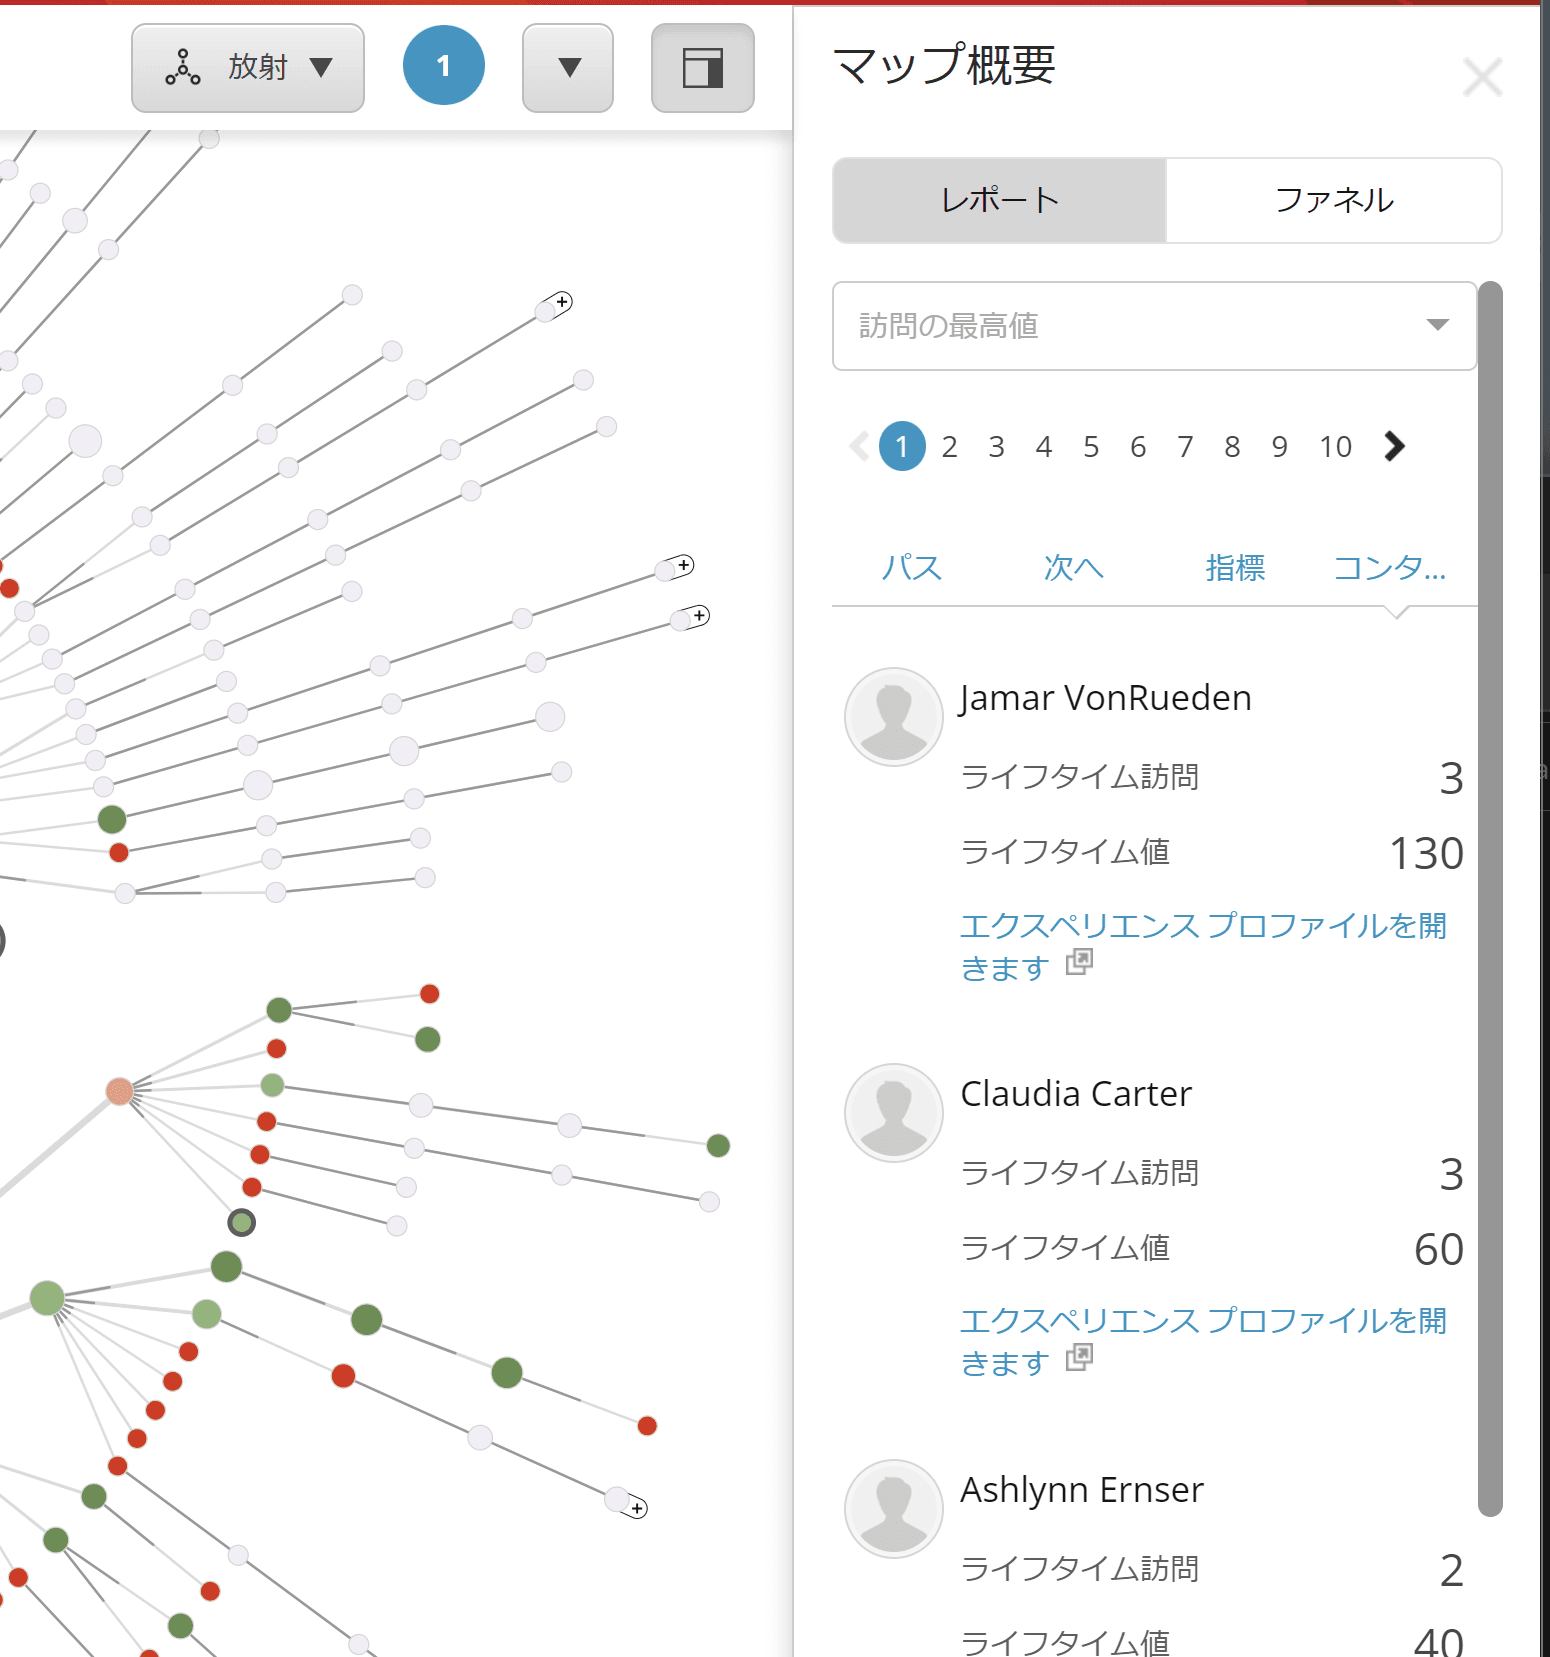Go to previous page with the left chevron
The width and height of the screenshot is (1550, 1657).
click(859, 446)
